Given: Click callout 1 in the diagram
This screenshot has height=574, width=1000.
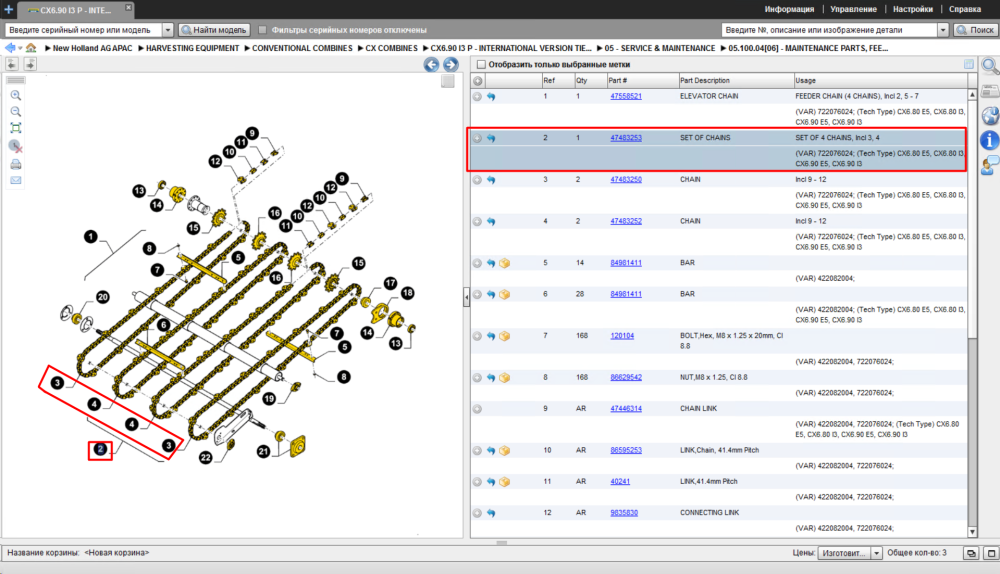Looking at the screenshot, I should pos(91,237).
